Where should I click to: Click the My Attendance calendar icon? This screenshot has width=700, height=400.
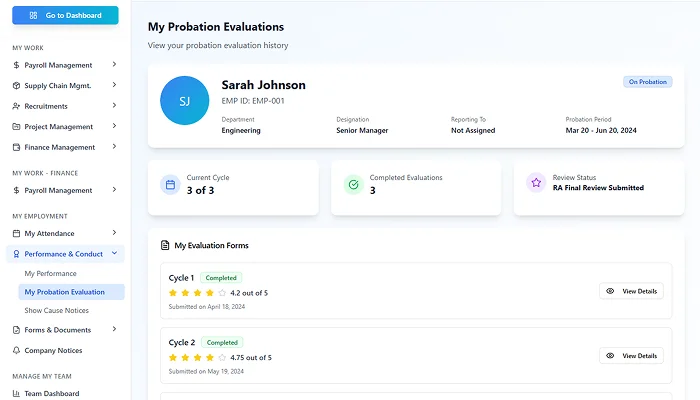click(x=16, y=233)
